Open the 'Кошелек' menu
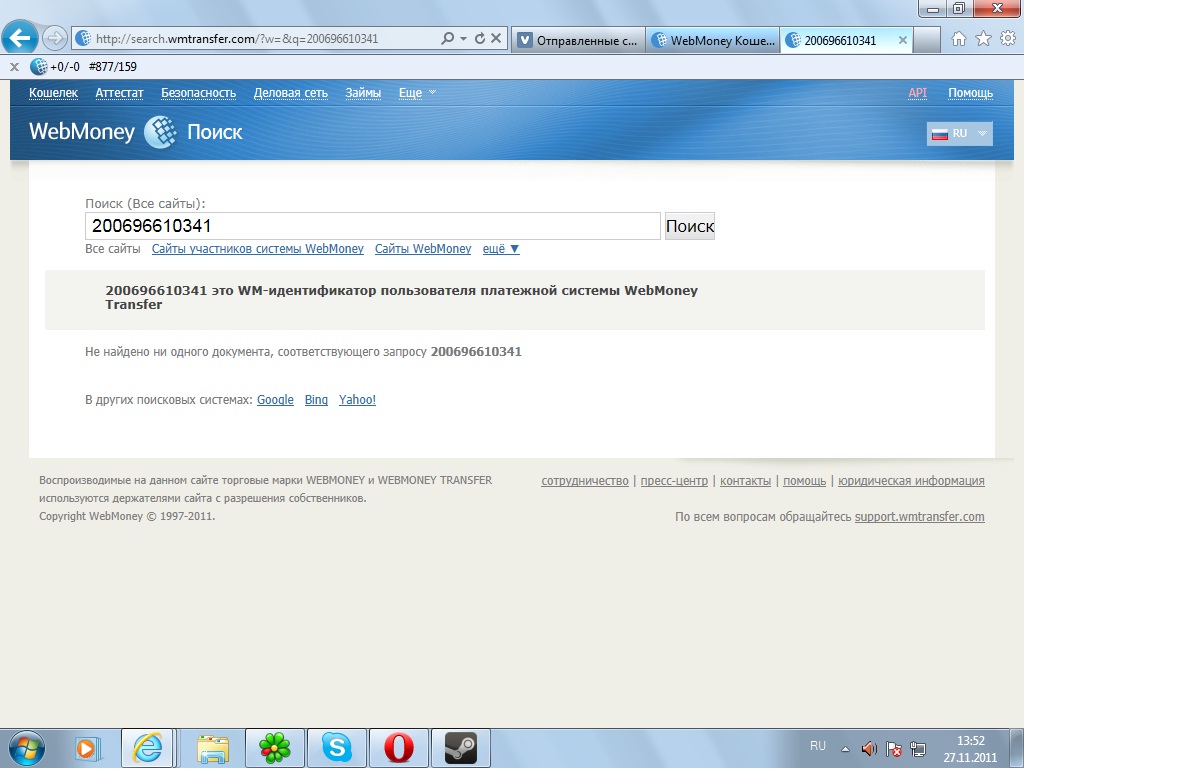This screenshot has width=1200, height=772. (53, 93)
